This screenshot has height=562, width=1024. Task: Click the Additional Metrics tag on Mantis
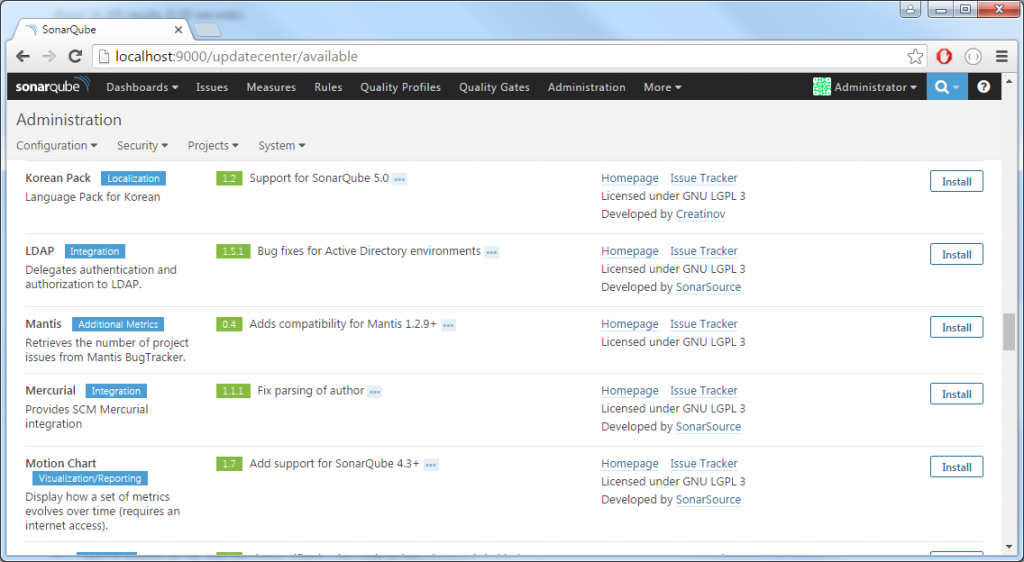click(118, 324)
